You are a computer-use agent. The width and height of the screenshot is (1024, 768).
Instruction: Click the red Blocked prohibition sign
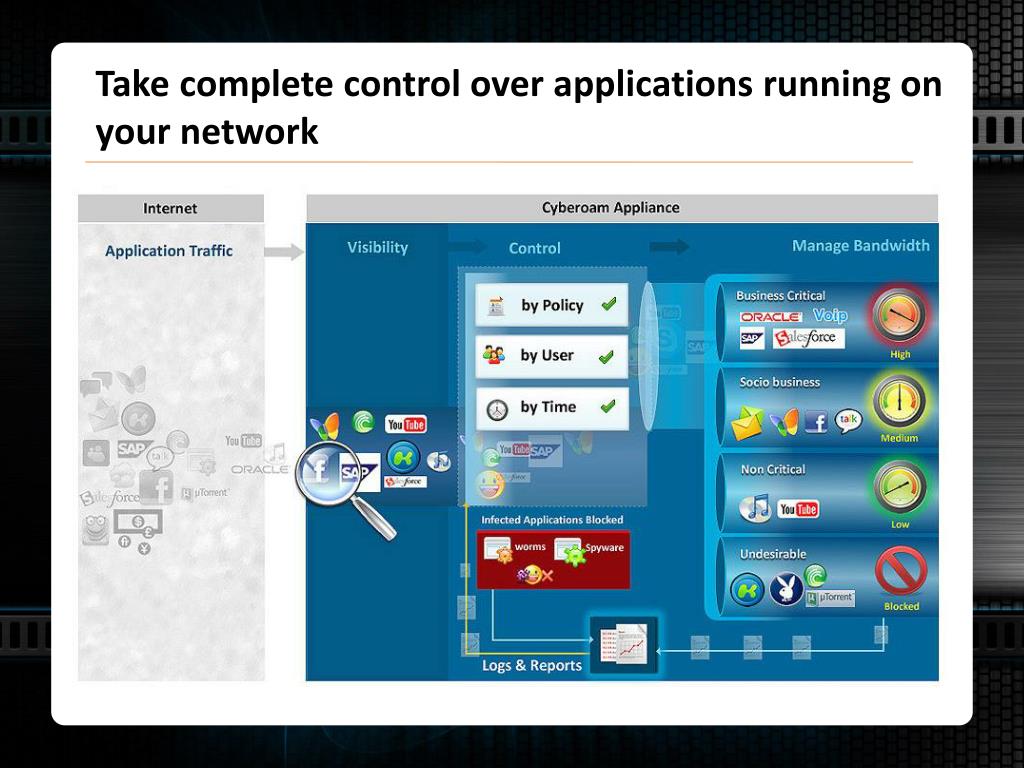coord(900,573)
